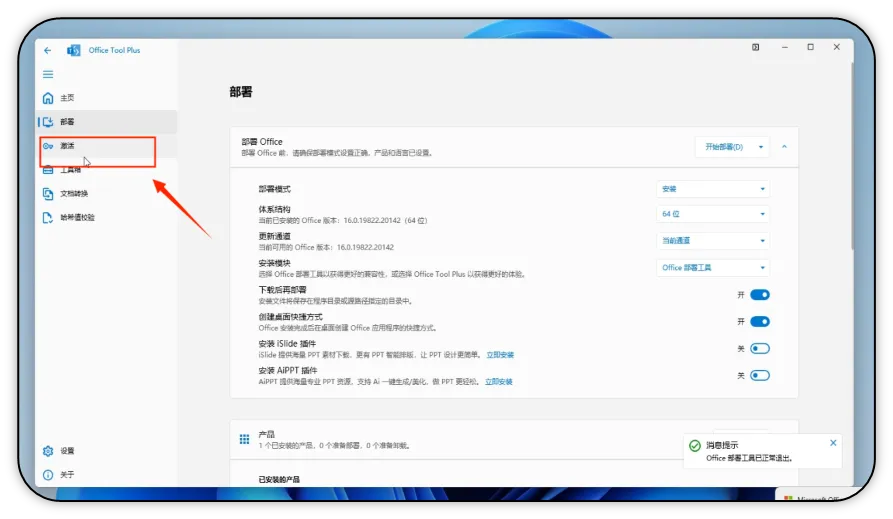Click the 消息提示 notification message text

[x=749, y=458]
